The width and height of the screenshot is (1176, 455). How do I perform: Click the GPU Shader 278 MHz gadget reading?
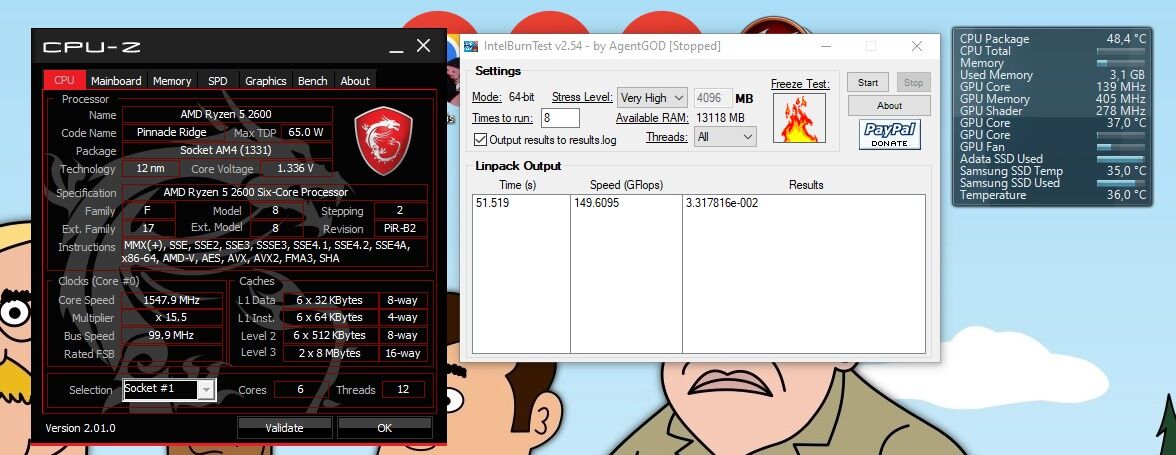[1052, 111]
